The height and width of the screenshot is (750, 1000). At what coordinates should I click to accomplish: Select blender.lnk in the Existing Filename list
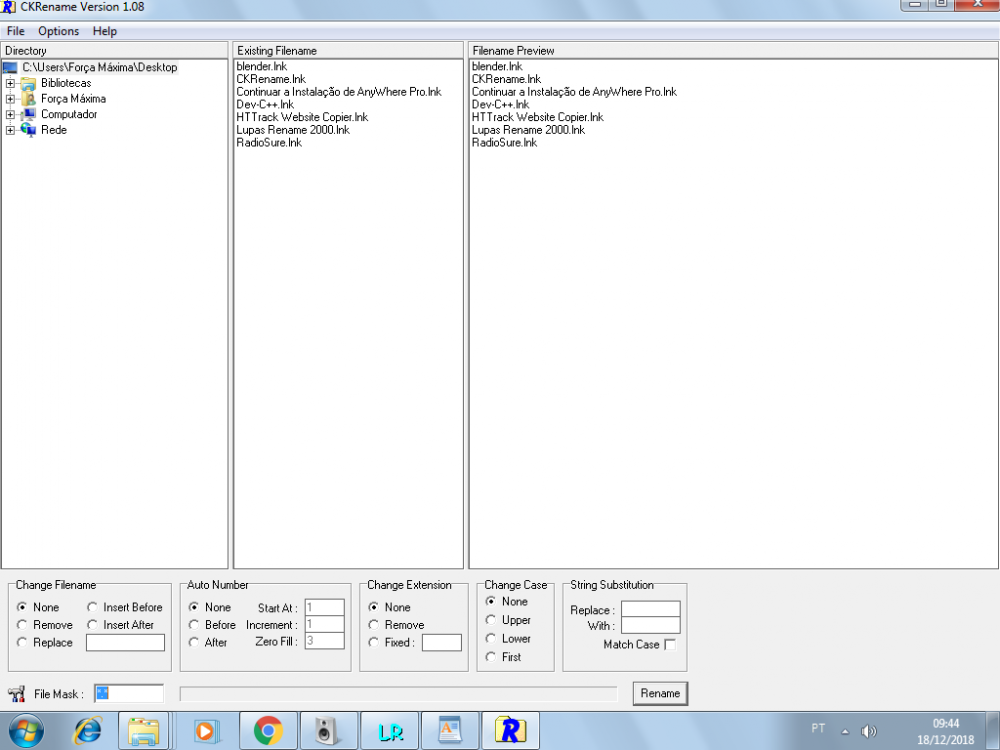point(261,66)
